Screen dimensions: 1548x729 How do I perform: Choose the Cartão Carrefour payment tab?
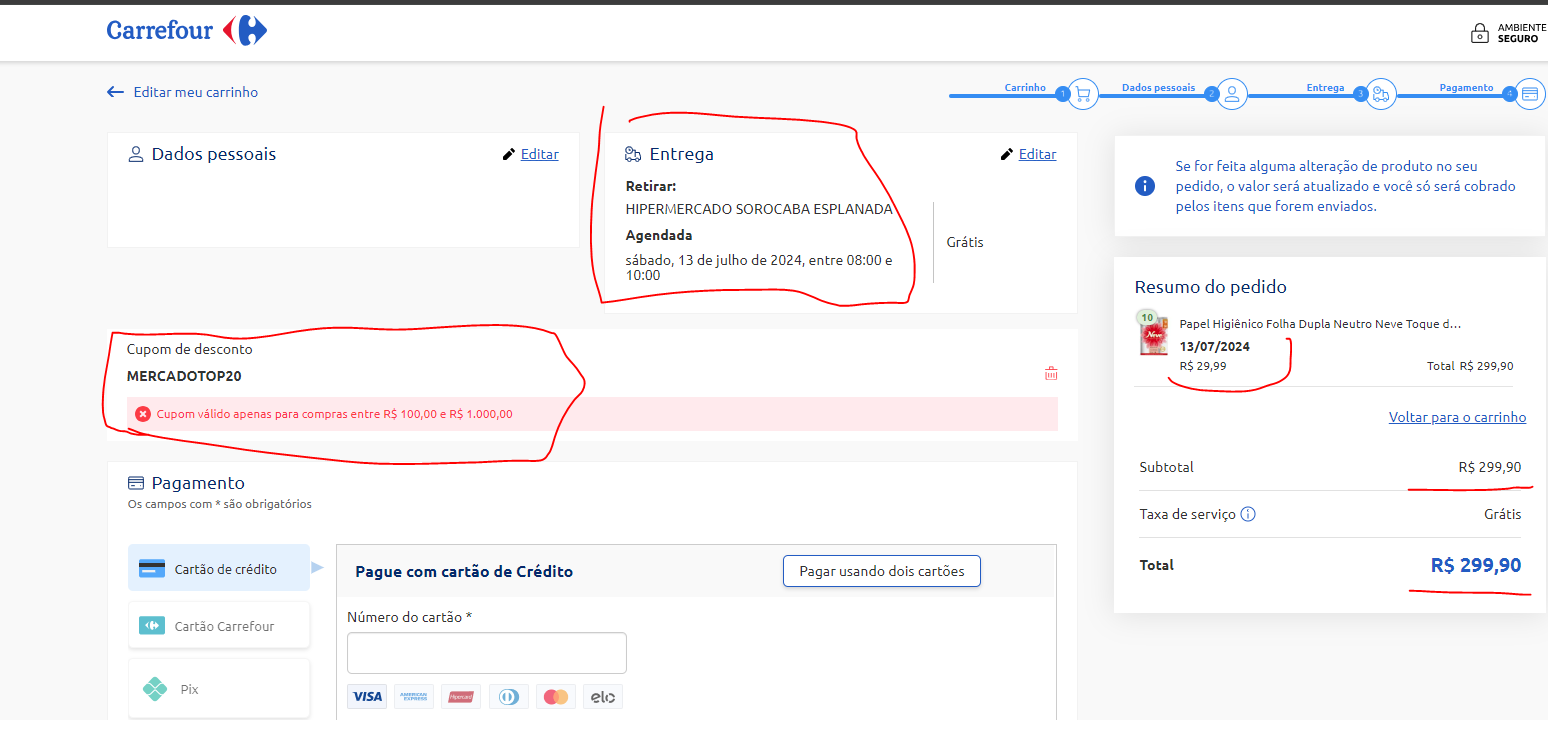point(219,625)
